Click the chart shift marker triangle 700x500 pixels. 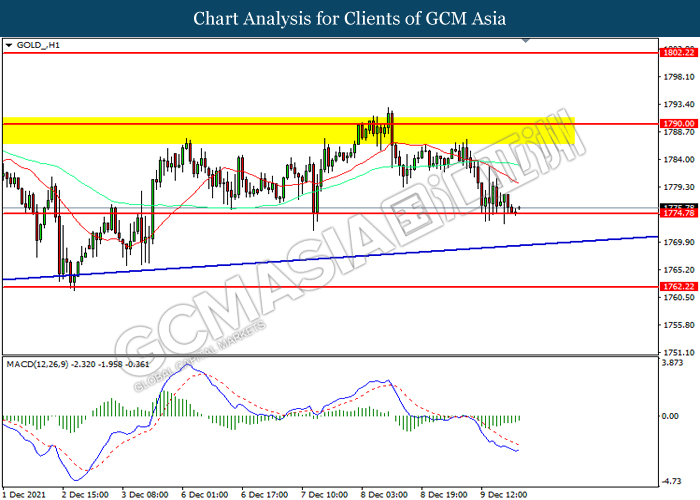tap(526, 41)
